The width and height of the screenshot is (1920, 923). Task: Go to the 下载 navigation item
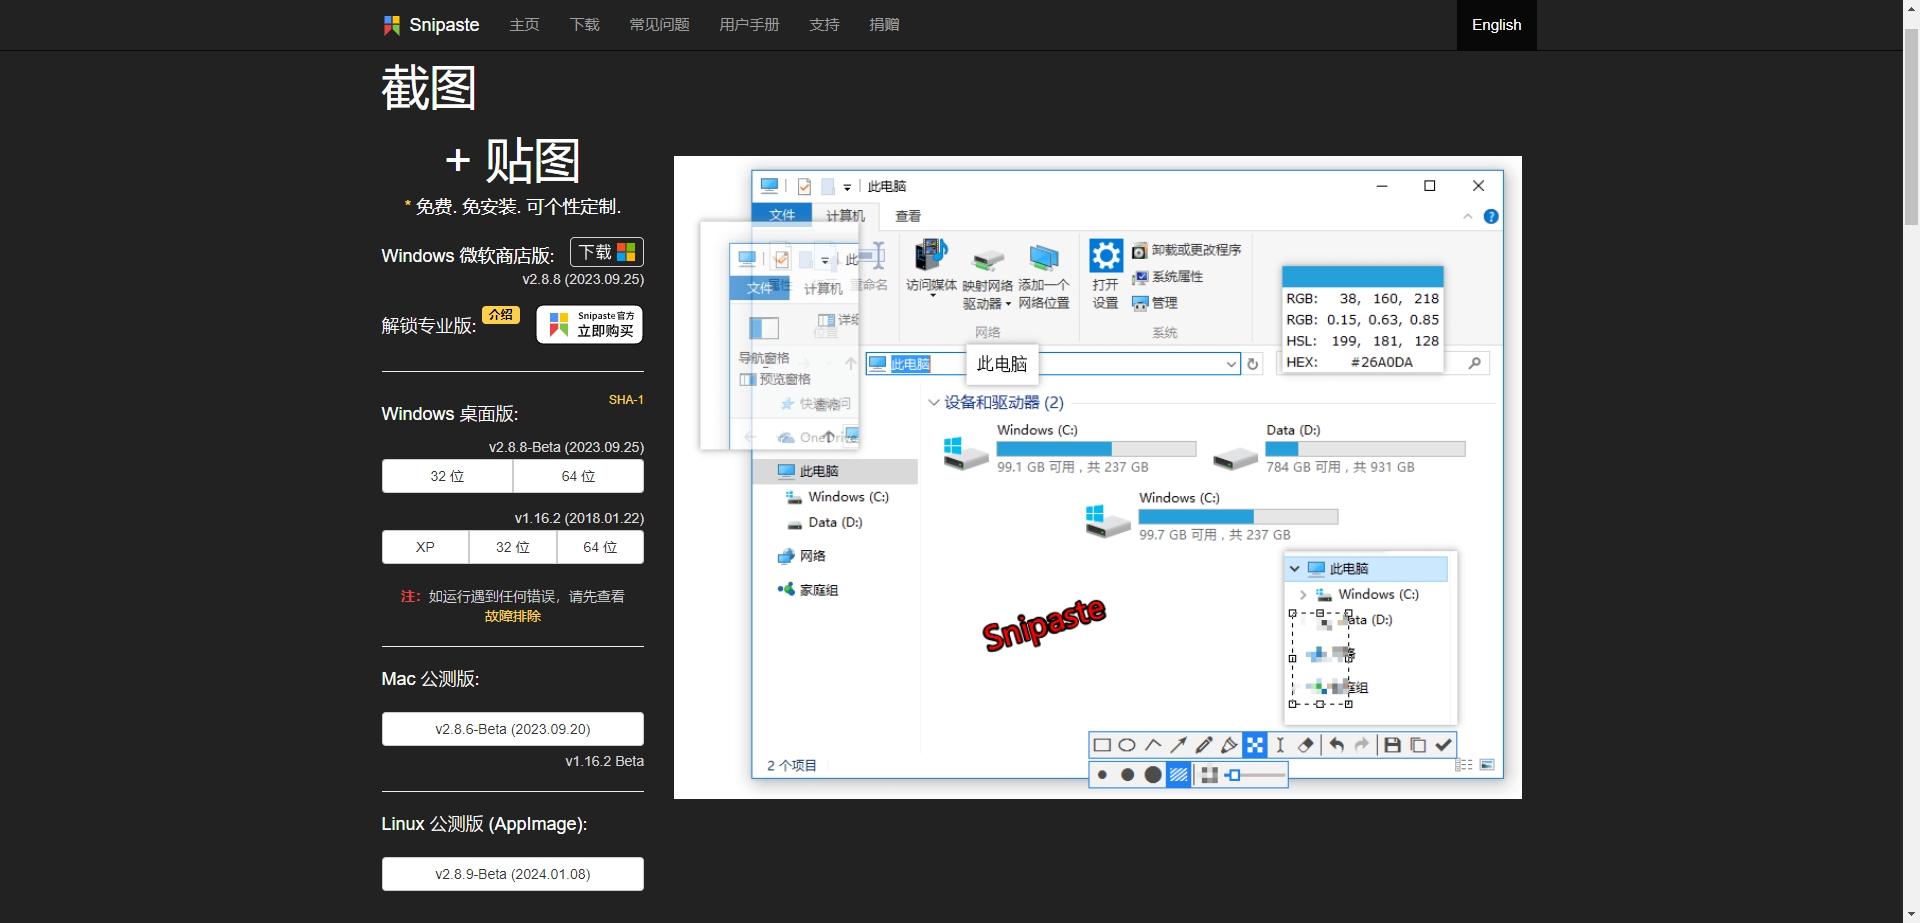584,25
